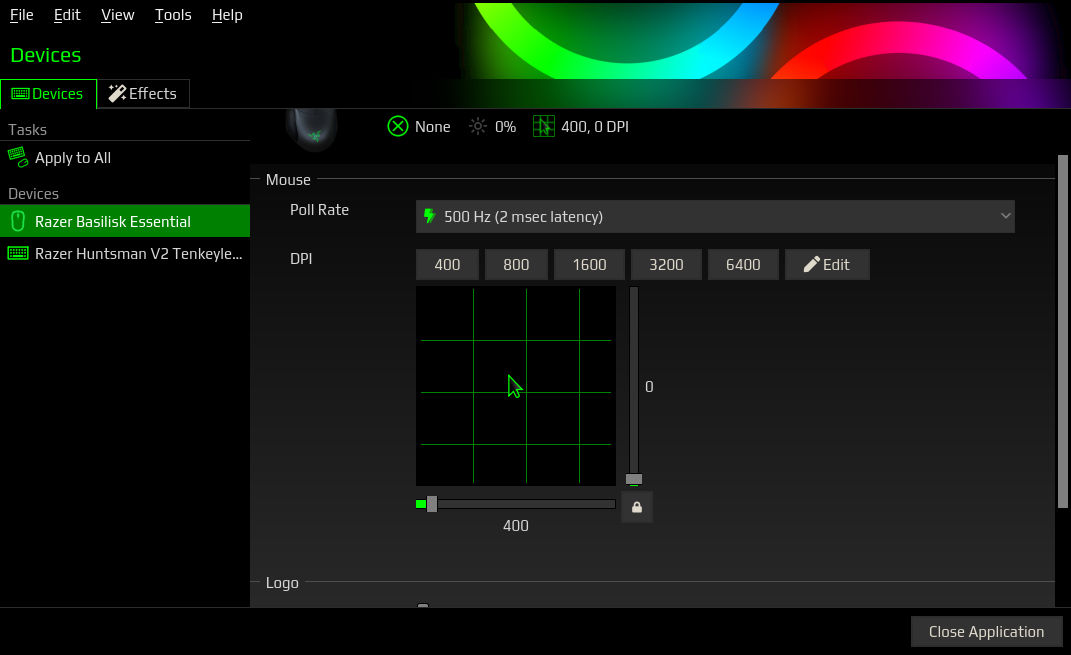The height and width of the screenshot is (655, 1071).
Task: Click the brightness sun icon showing 0%
Action: click(x=477, y=126)
